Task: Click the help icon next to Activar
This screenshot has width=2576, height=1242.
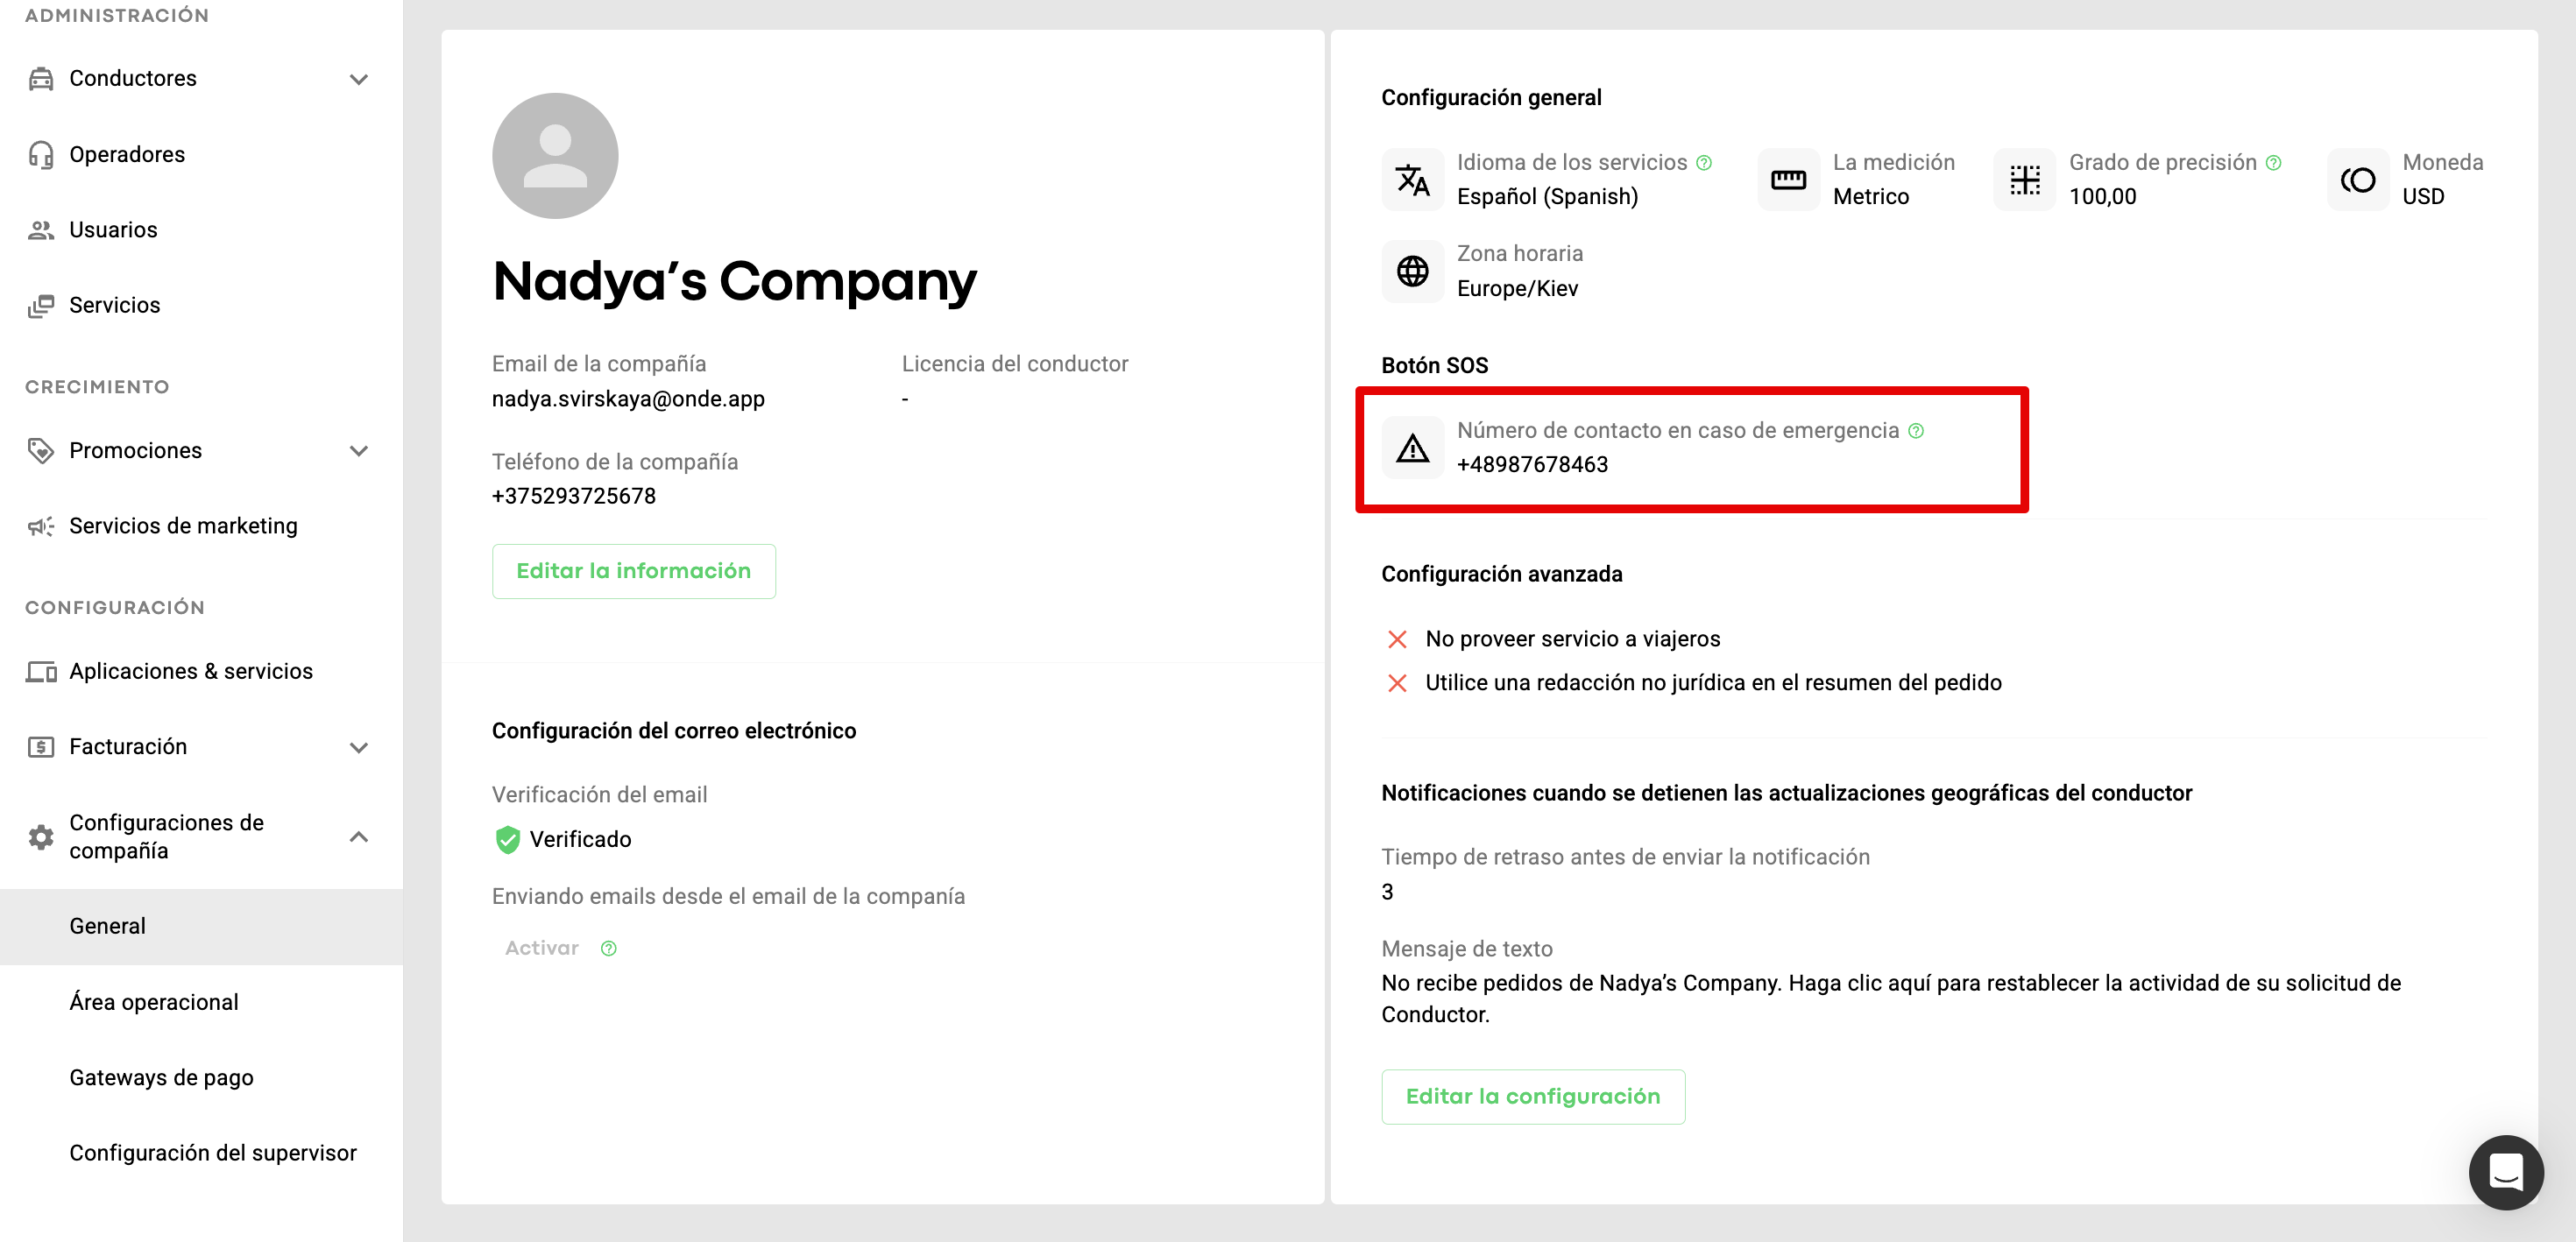Action: (x=608, y=948)
